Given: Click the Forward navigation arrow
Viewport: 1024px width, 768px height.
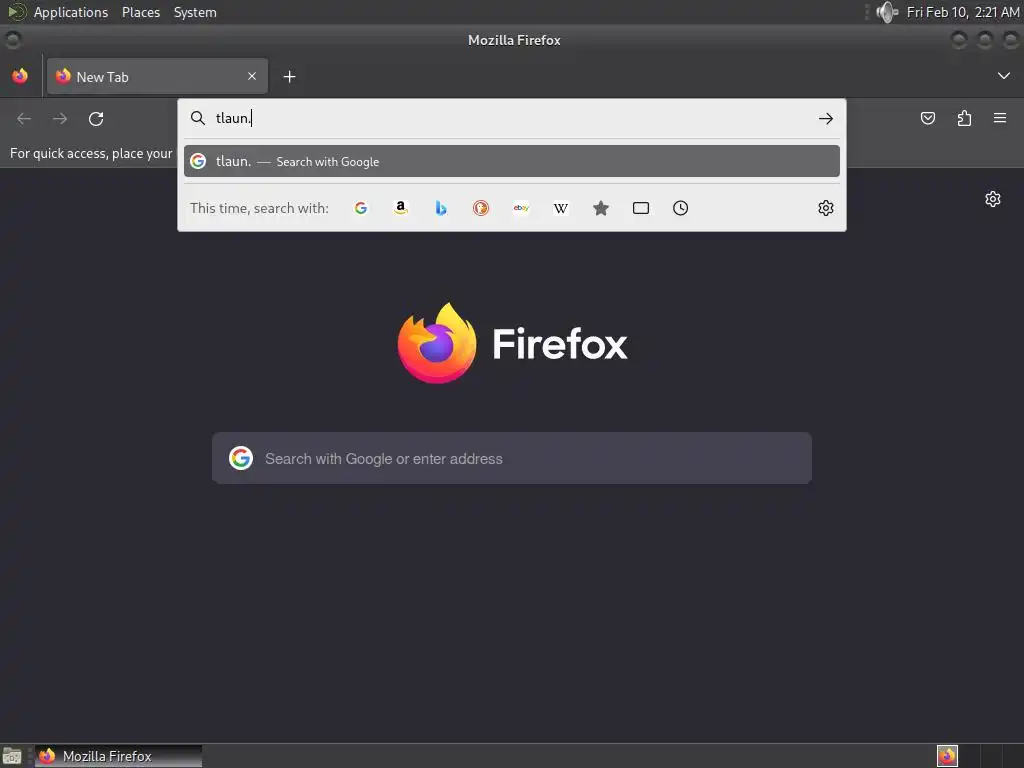Looking at the screenshot, I should click(x=60, y=119).
